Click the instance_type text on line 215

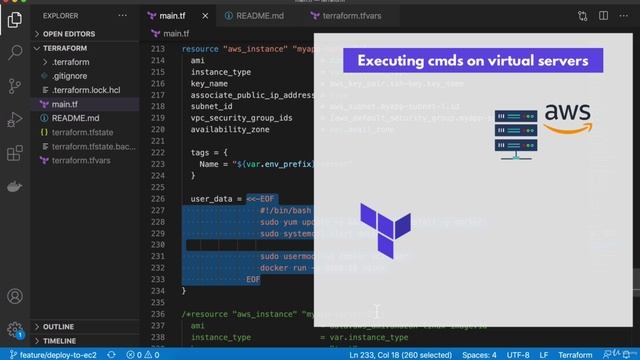[221, 72]
